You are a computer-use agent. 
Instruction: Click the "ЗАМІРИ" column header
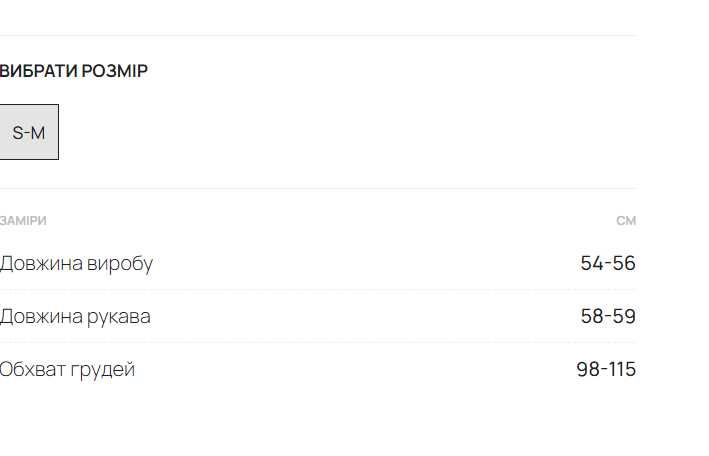(23, 220)
